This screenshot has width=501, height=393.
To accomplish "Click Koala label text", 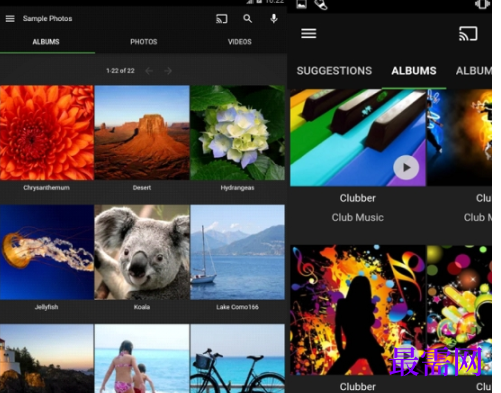I will tap(142, 307).
